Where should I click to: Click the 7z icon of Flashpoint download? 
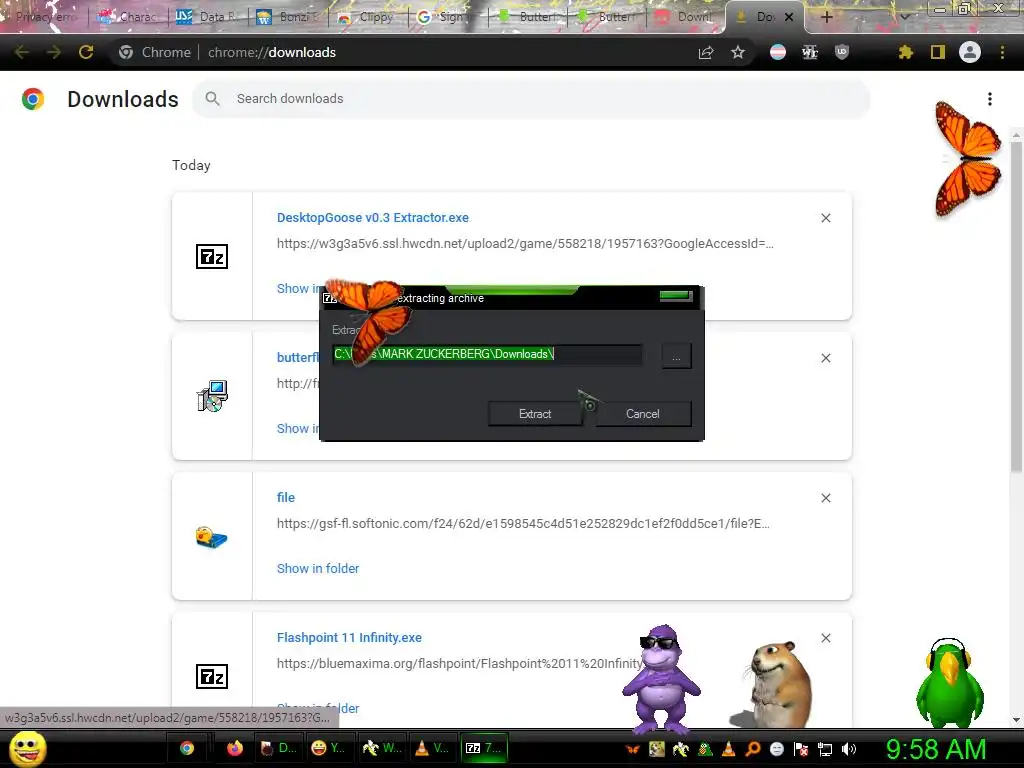pos(212,677)
